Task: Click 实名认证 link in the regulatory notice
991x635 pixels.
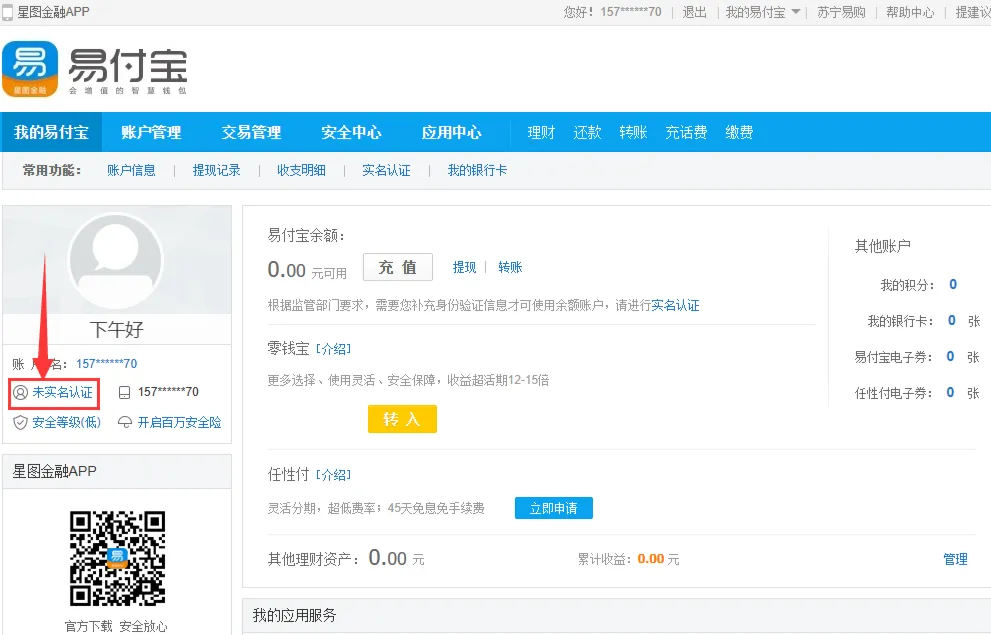Action: [x=675, y=306]
